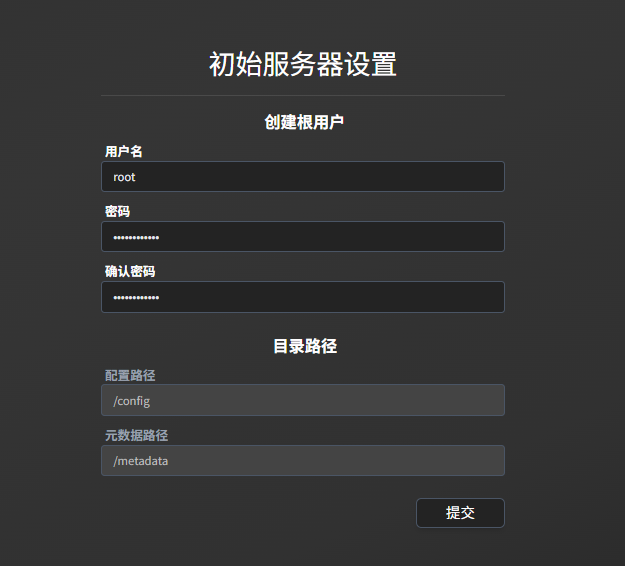
Task: Click the "/metadata" path text
Action: pos(140,461)
